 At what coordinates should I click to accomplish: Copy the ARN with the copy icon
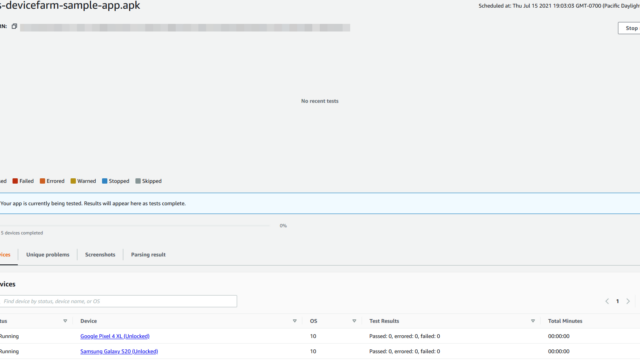[x=14, y=27]
